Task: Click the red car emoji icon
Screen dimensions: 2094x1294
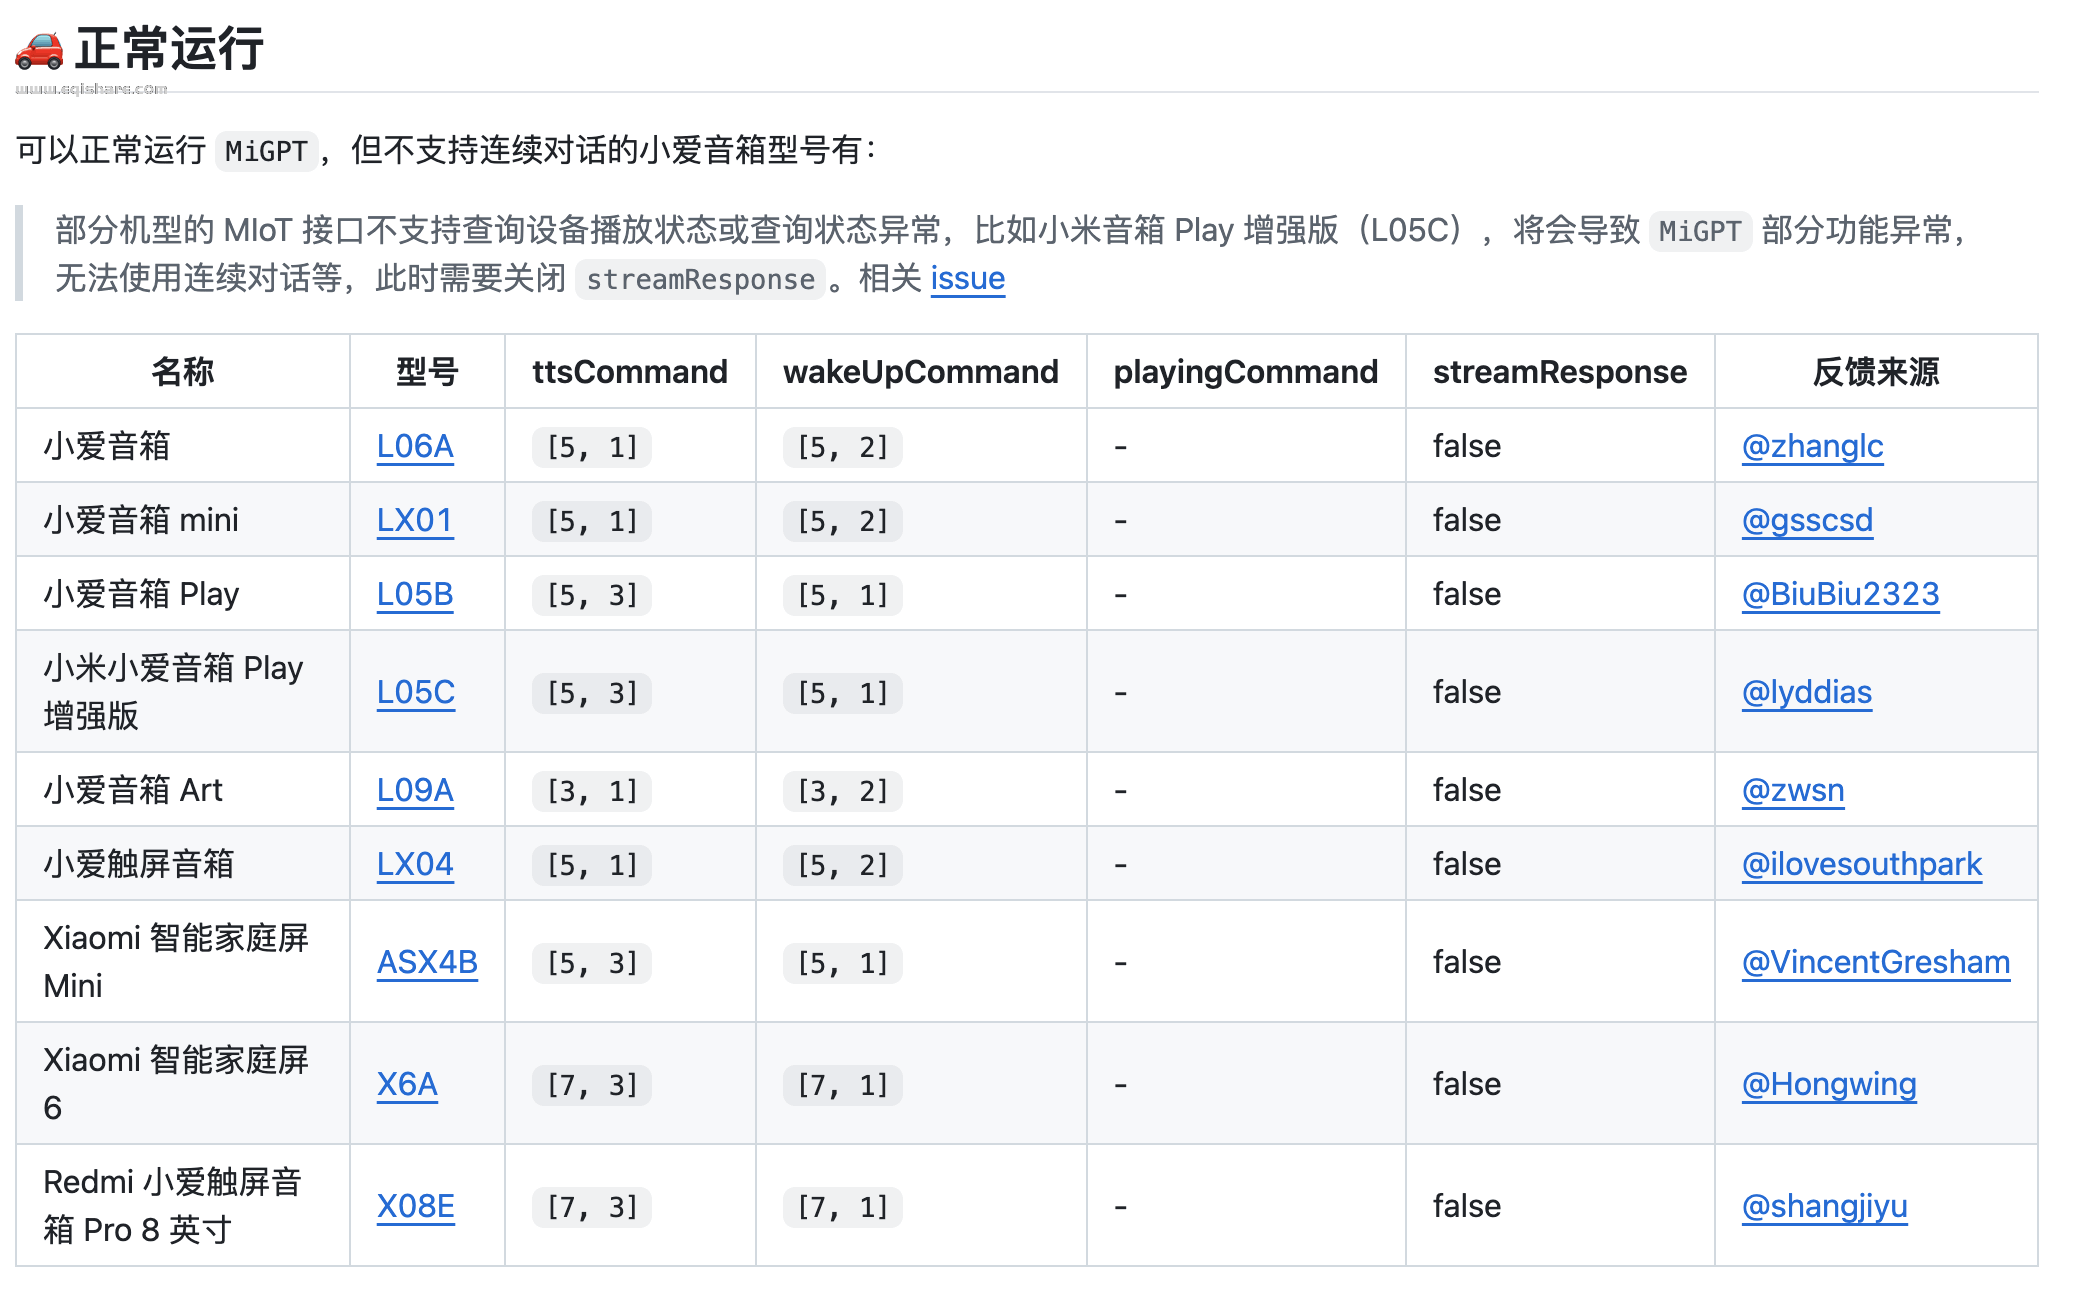Action: 40,50
